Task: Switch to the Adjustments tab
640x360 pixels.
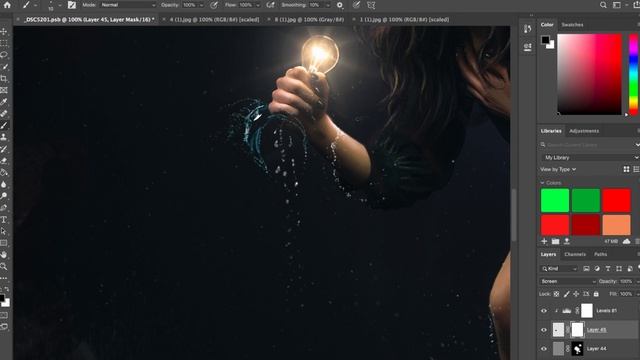Action: 584,131
